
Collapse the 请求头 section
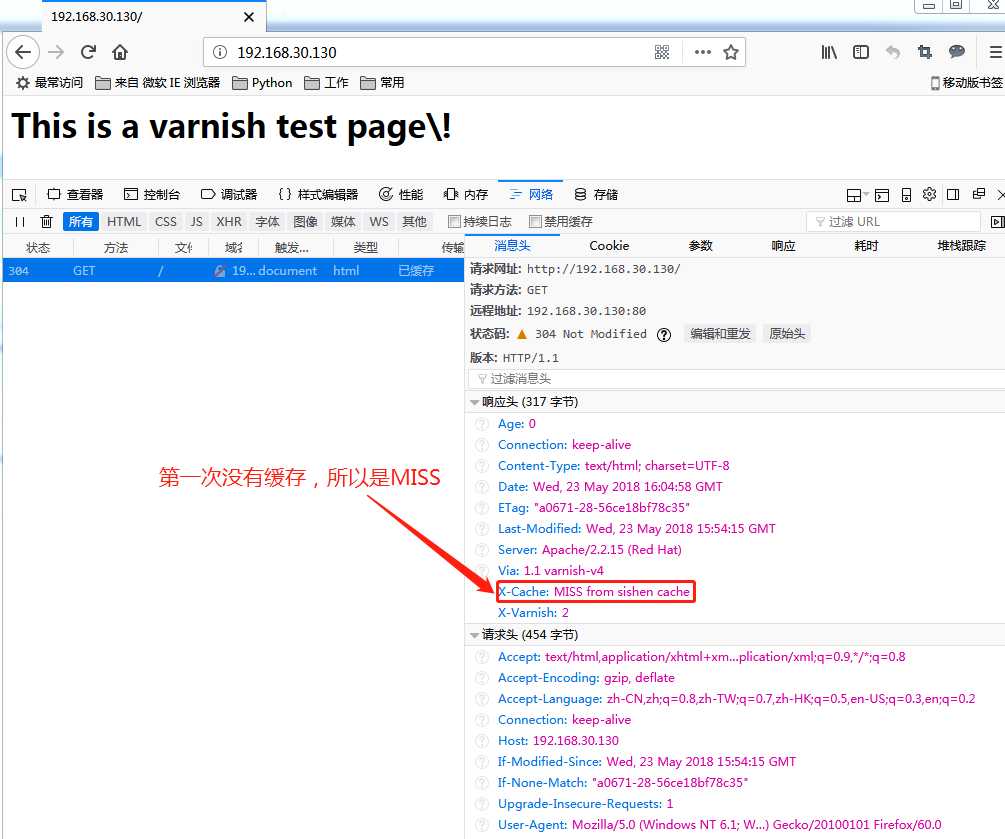(x=474, y=635)
